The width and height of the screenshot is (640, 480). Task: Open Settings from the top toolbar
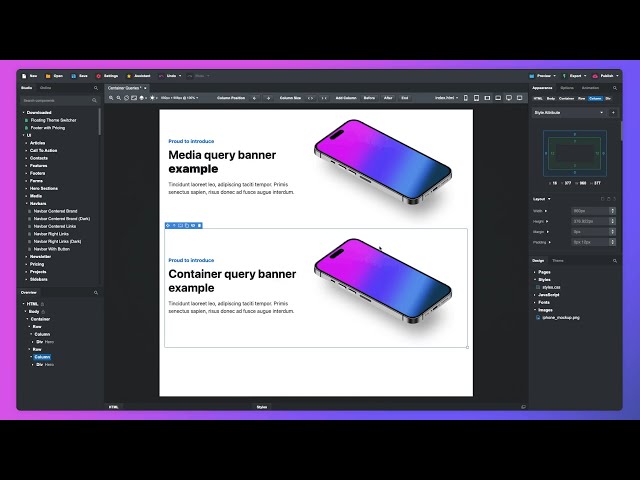(107, 76)
